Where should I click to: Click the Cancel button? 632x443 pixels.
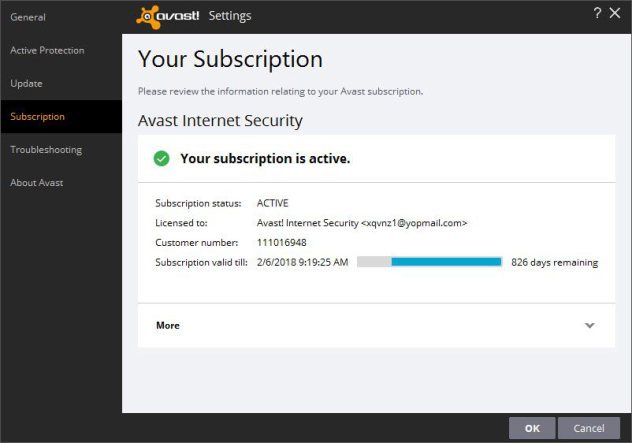pyautogui.click(x=589, y=428)
